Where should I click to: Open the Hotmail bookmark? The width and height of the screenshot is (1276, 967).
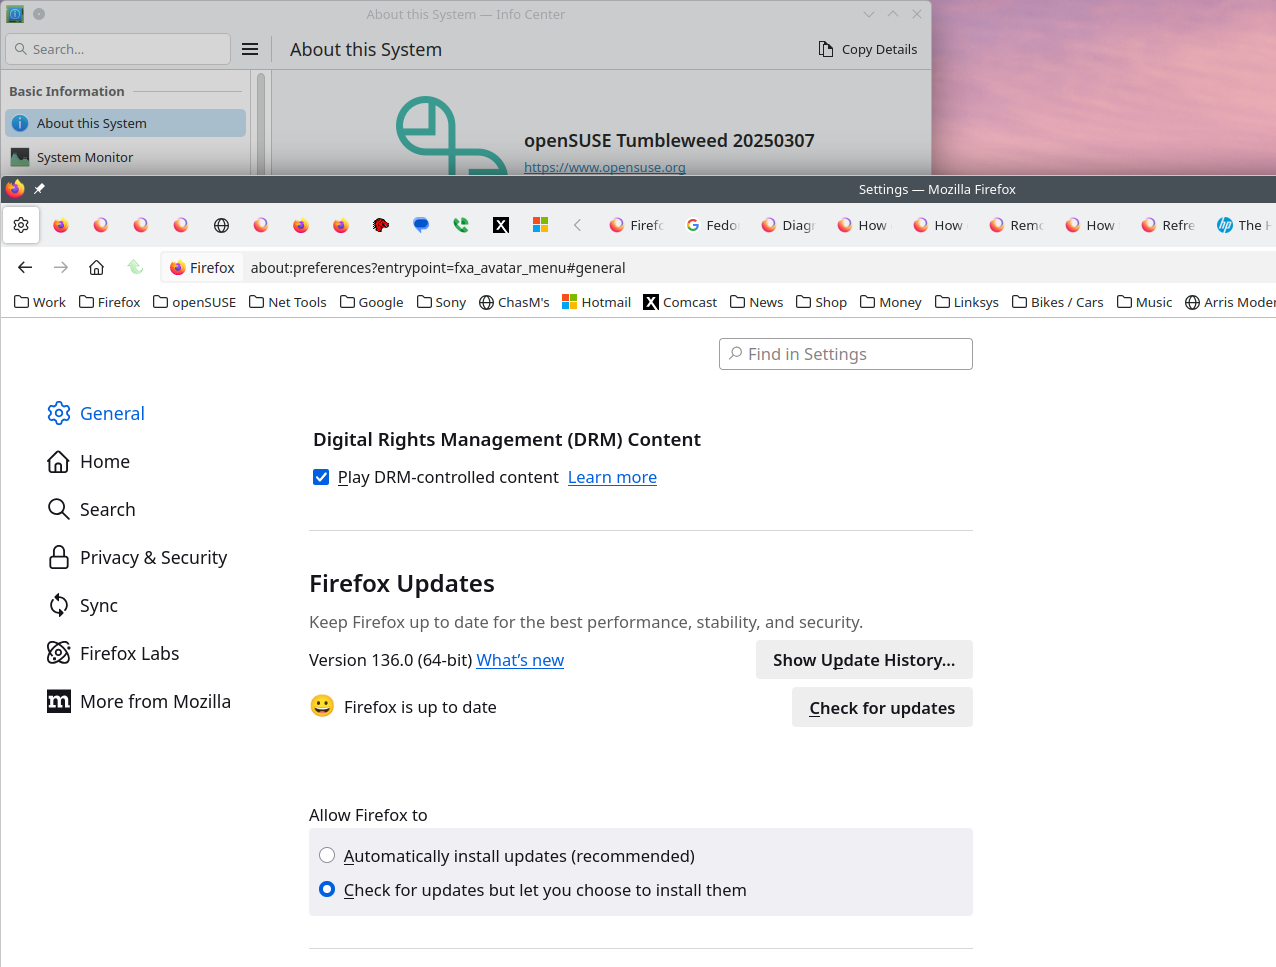click(597, 302)
